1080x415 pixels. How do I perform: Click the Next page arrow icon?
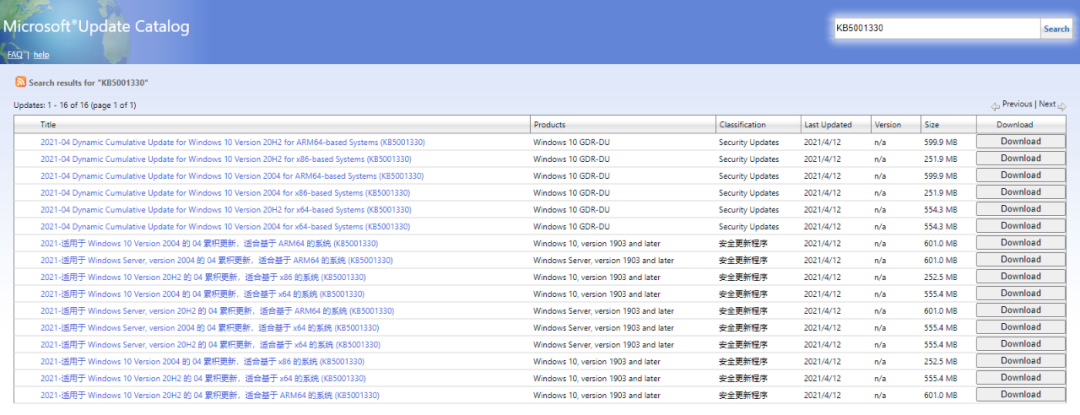[x=1061, y=106]
